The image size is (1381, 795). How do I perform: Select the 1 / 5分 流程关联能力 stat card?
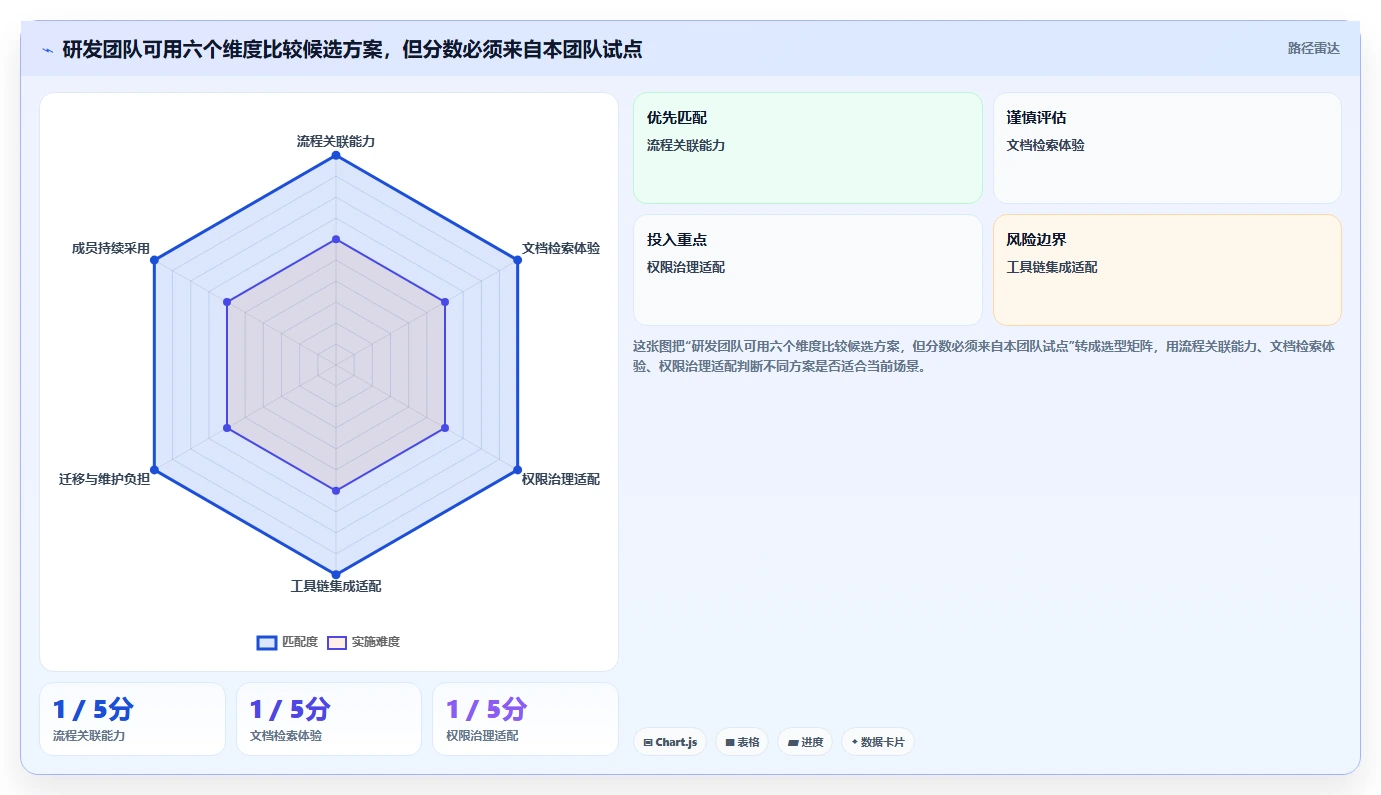tap(132, 719)
